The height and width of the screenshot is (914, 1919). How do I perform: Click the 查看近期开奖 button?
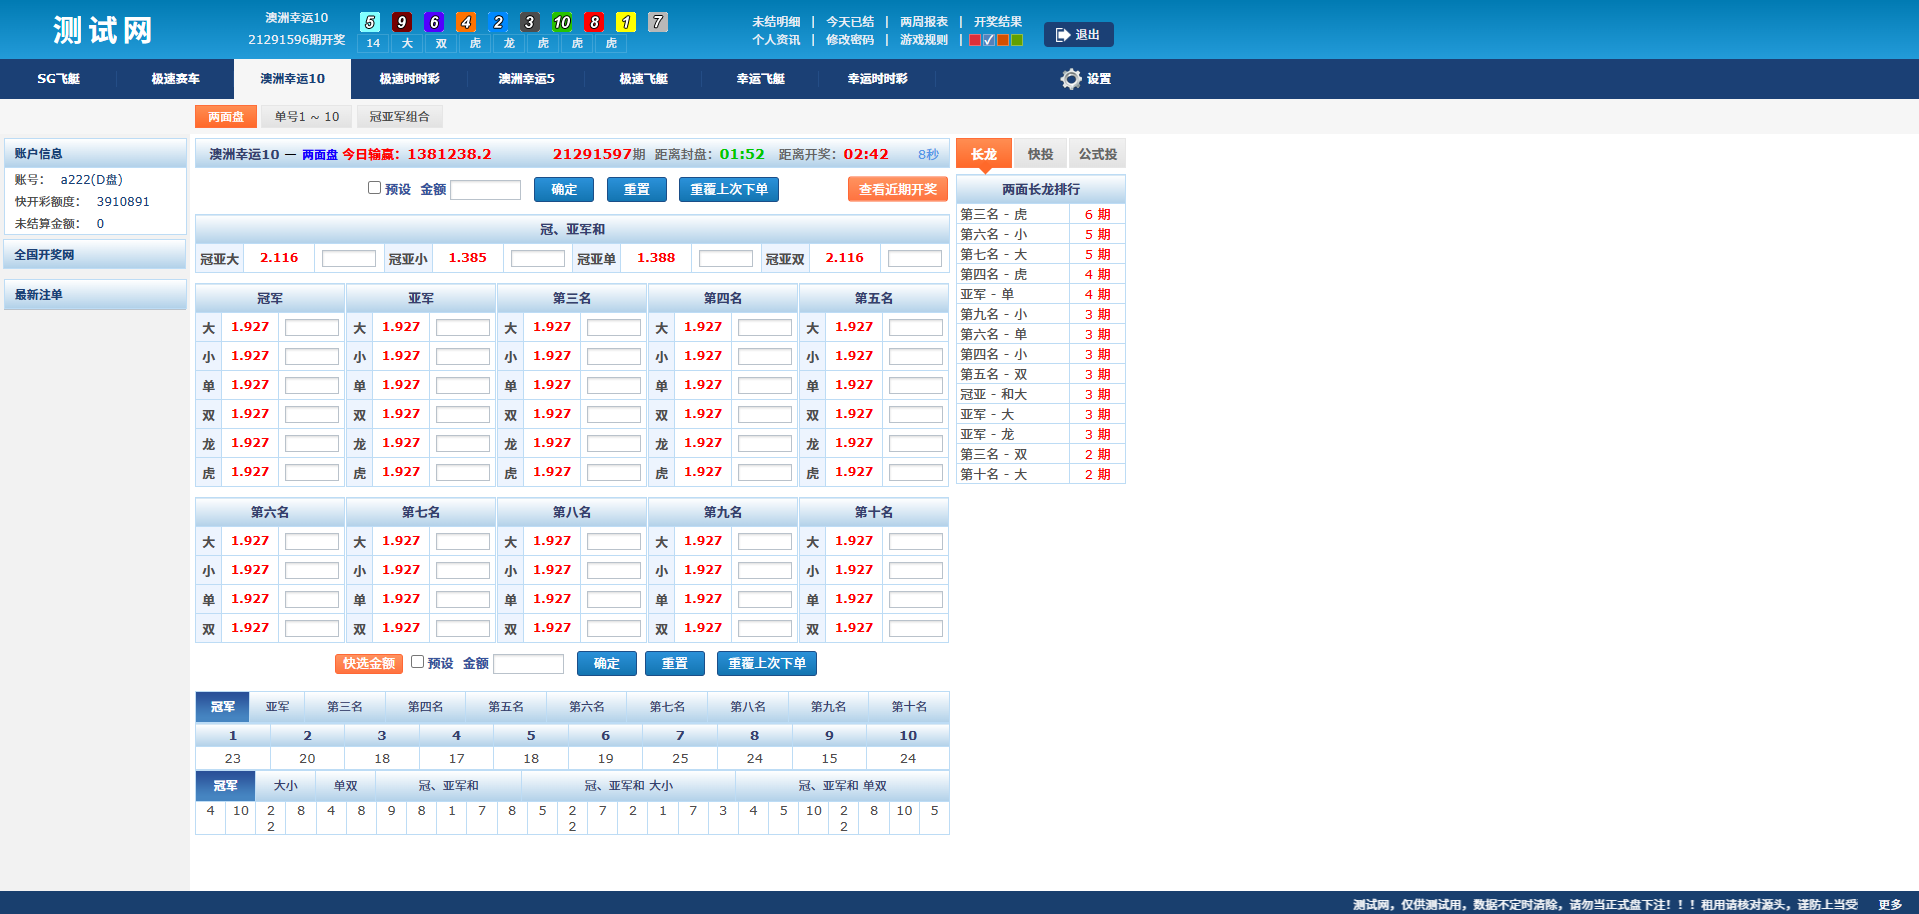pyautogui.click(x=897, y=189)
